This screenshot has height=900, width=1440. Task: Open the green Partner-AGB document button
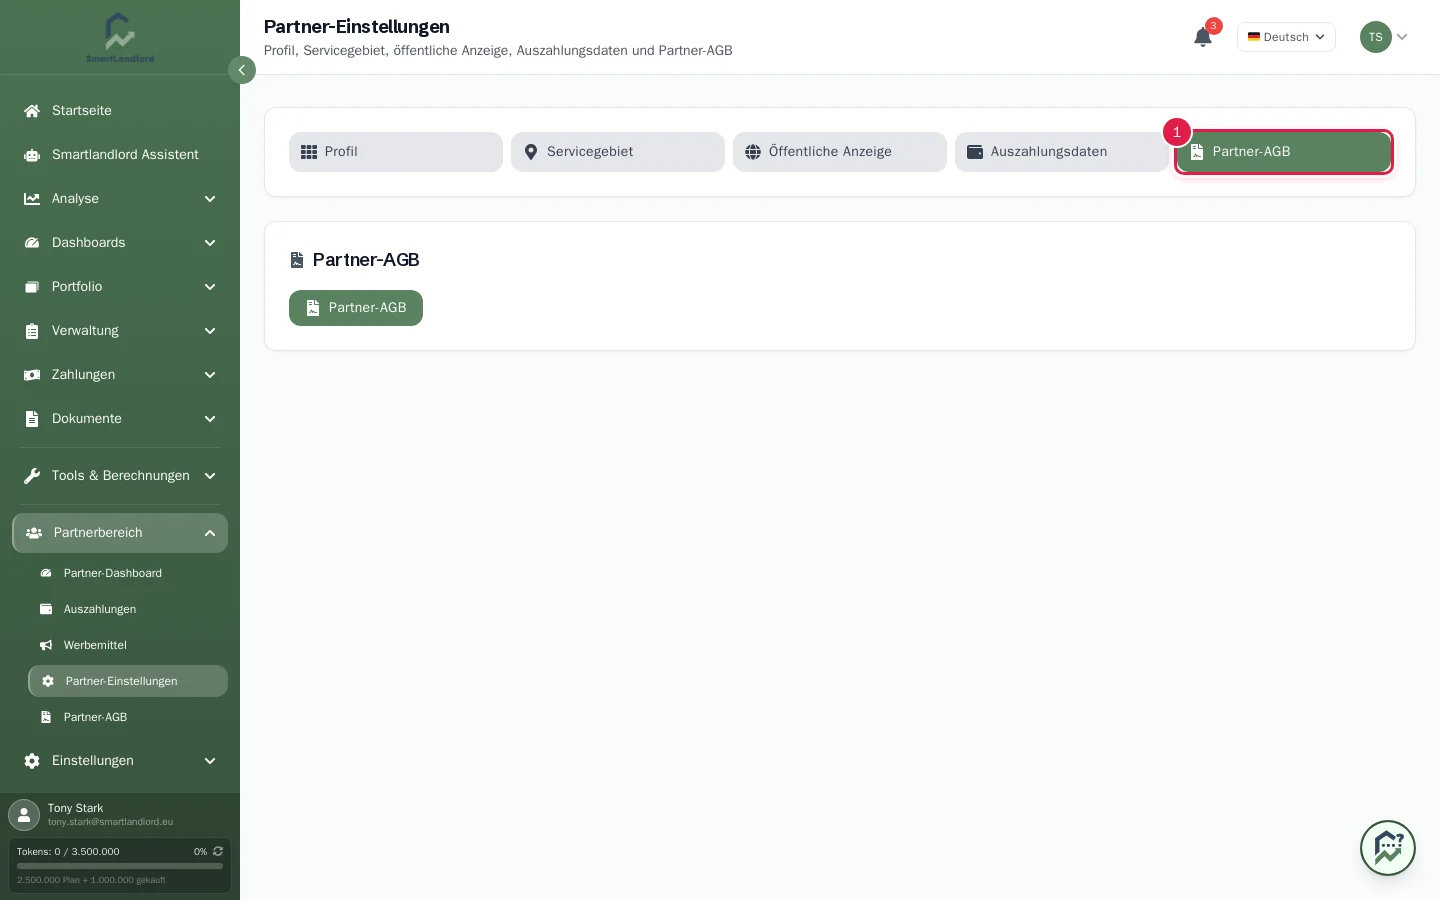(x=356, y=308)
